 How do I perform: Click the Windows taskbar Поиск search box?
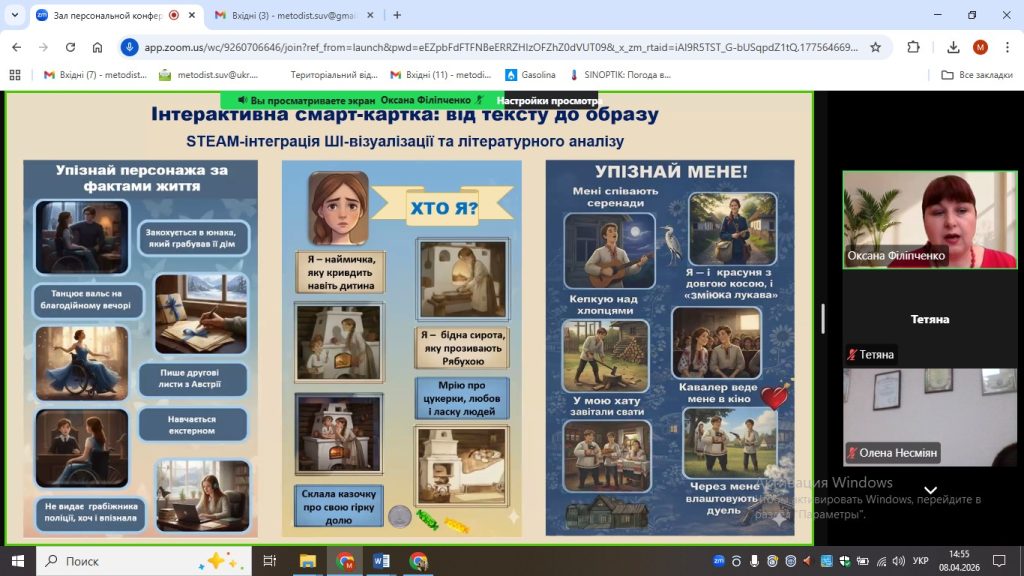(140, 561)
